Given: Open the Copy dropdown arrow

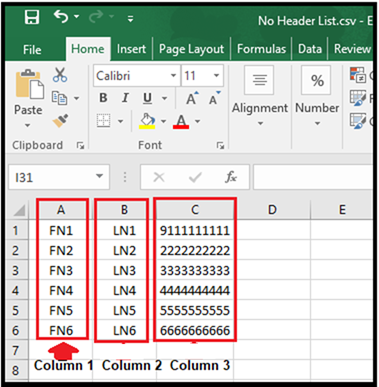Looking at the screenshot, I should 77,98.
